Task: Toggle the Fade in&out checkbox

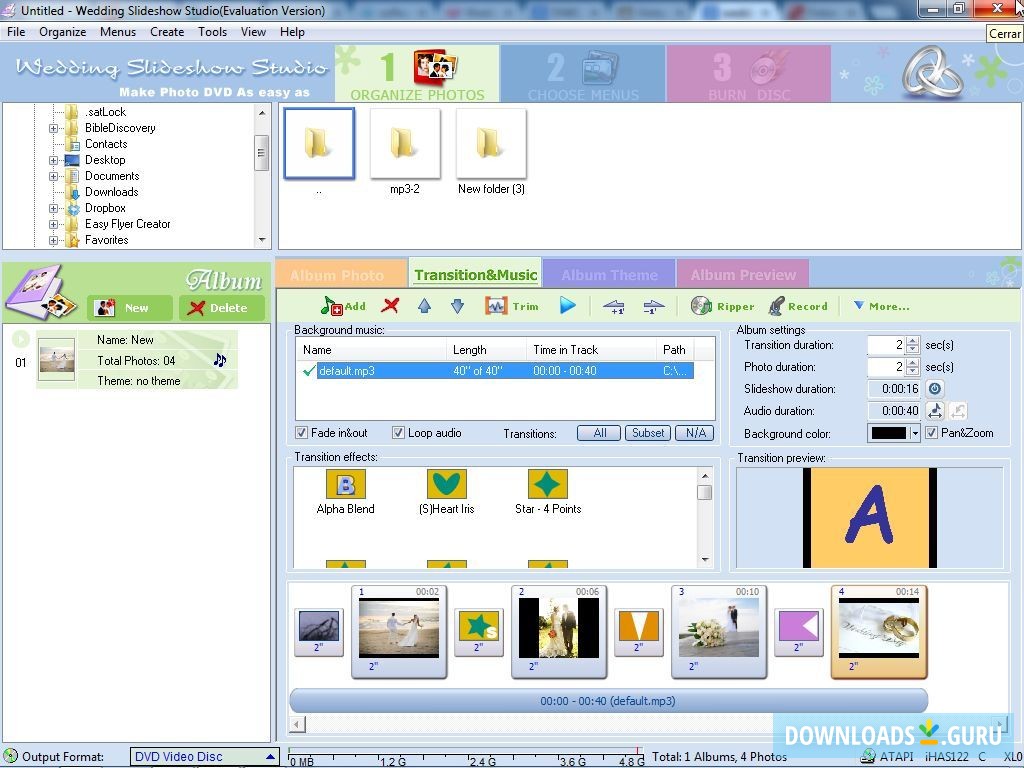Action: pyautogui.click(x=302, y=432)
